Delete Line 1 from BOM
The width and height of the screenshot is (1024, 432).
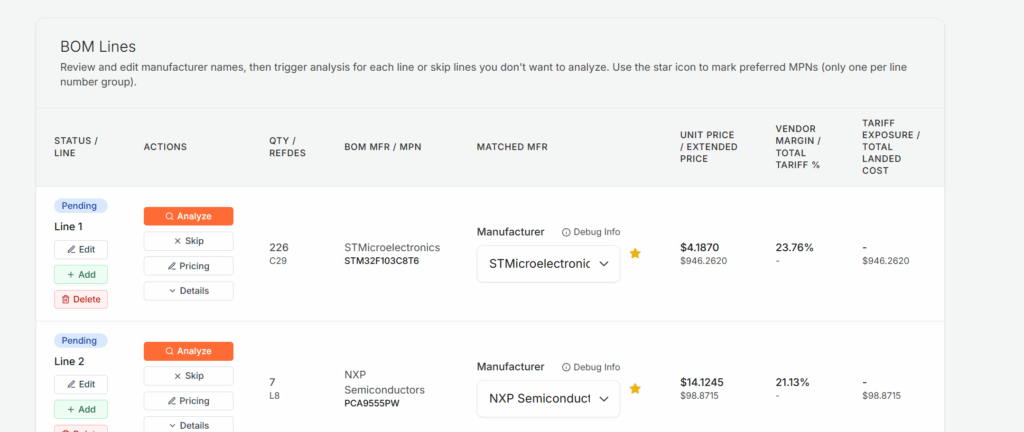click(x=80, y=299)
